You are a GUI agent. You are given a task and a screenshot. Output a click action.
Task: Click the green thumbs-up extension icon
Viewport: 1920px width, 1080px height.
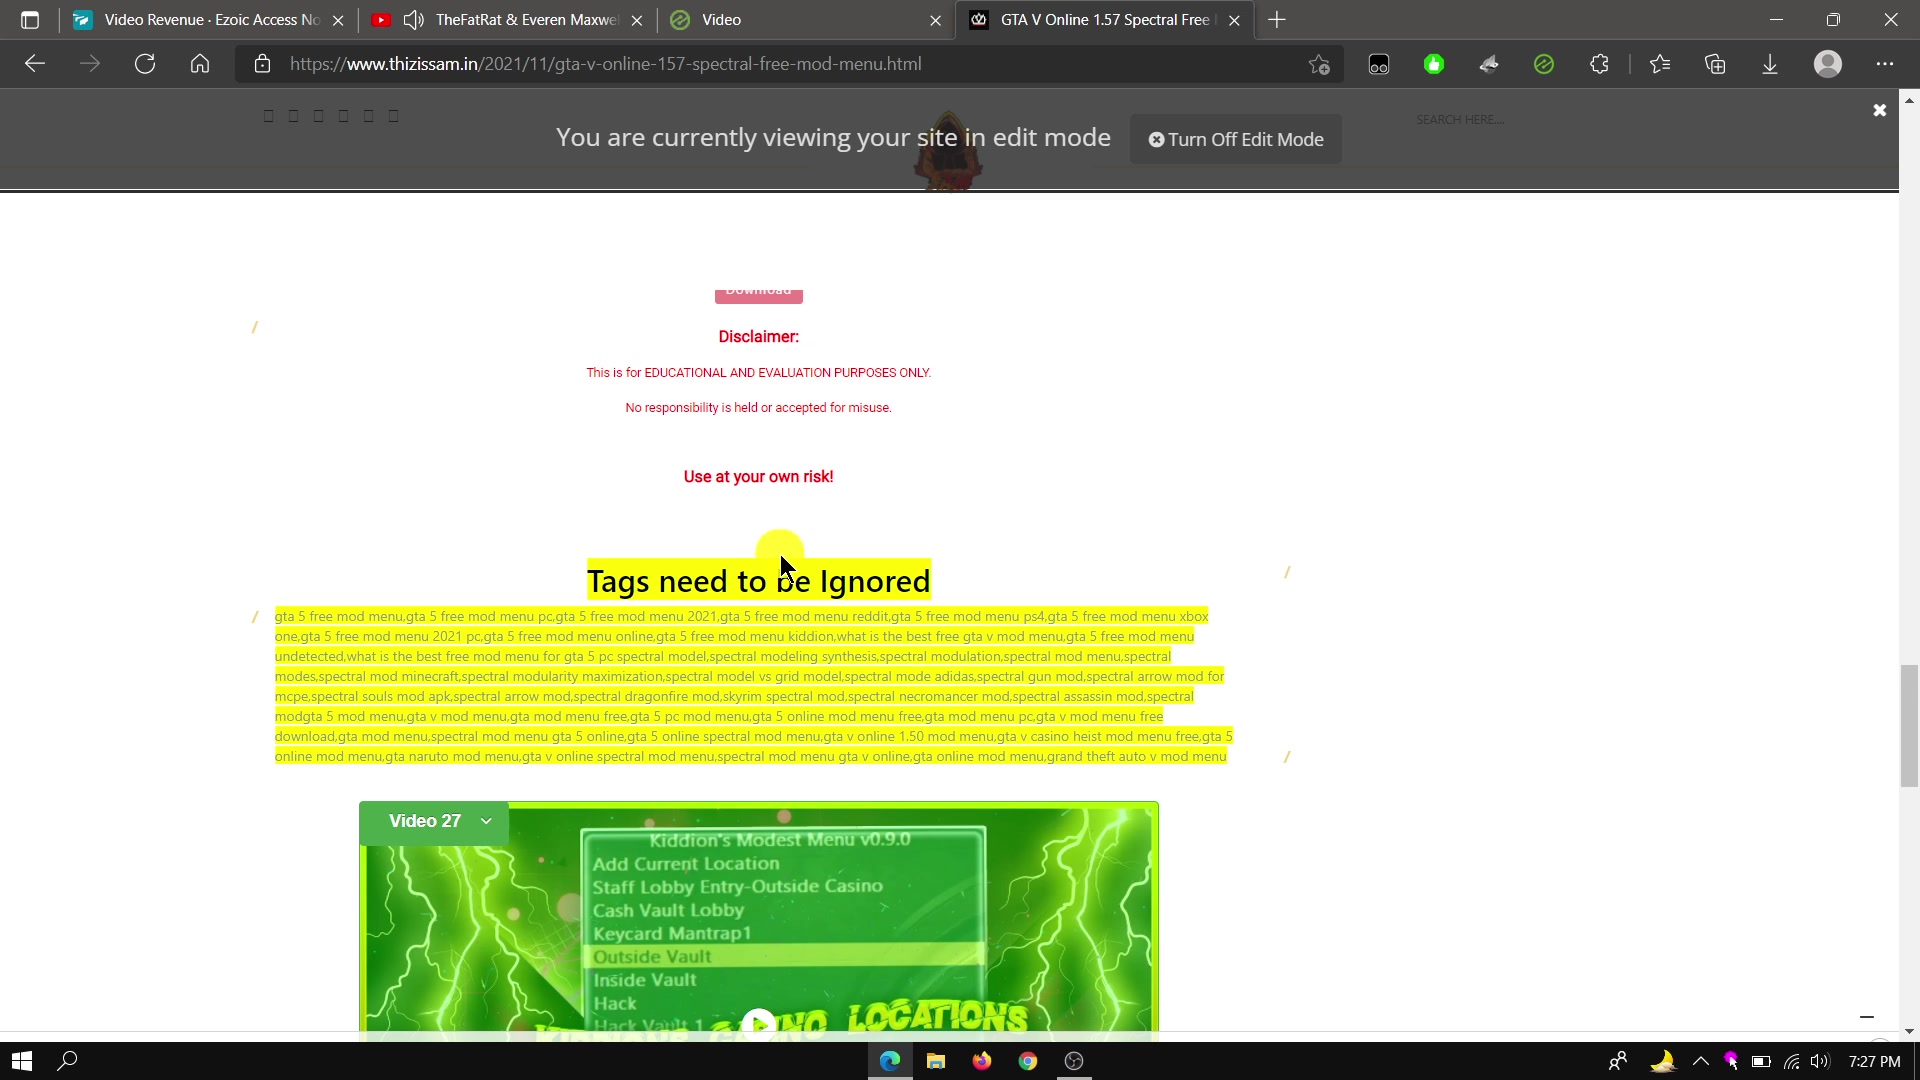click(1434, 64)
